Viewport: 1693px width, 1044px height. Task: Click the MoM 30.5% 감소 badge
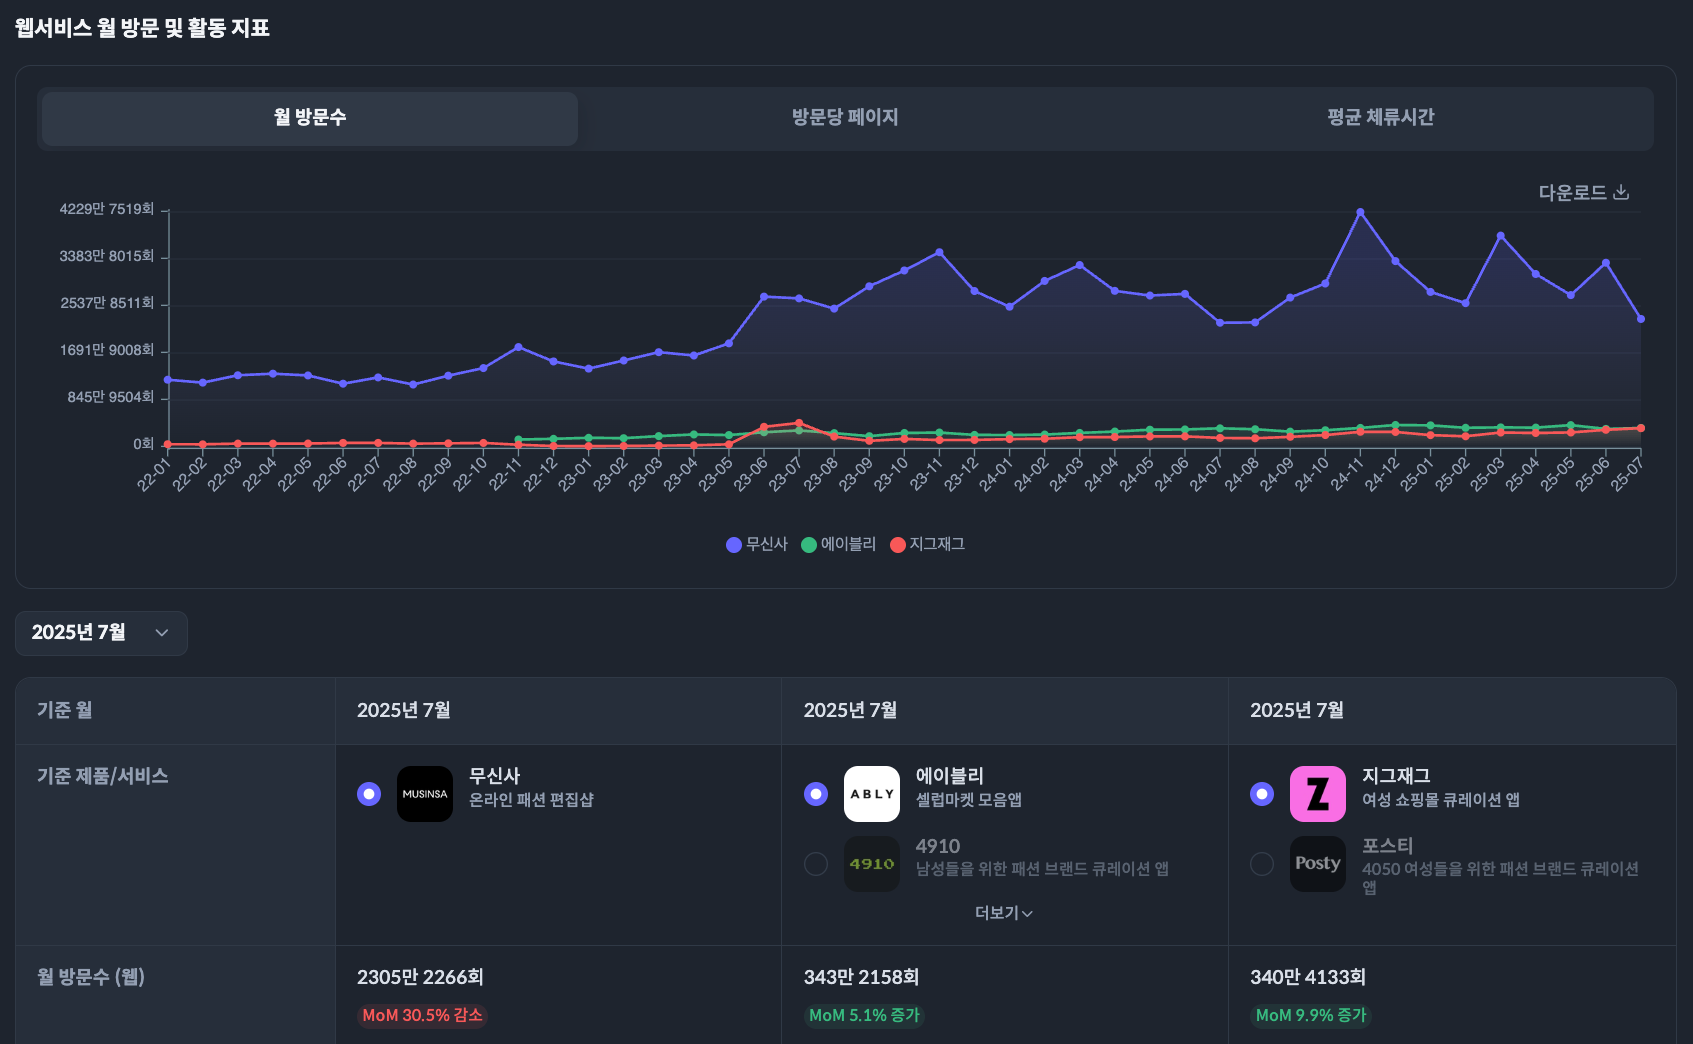coord(422,1015)
